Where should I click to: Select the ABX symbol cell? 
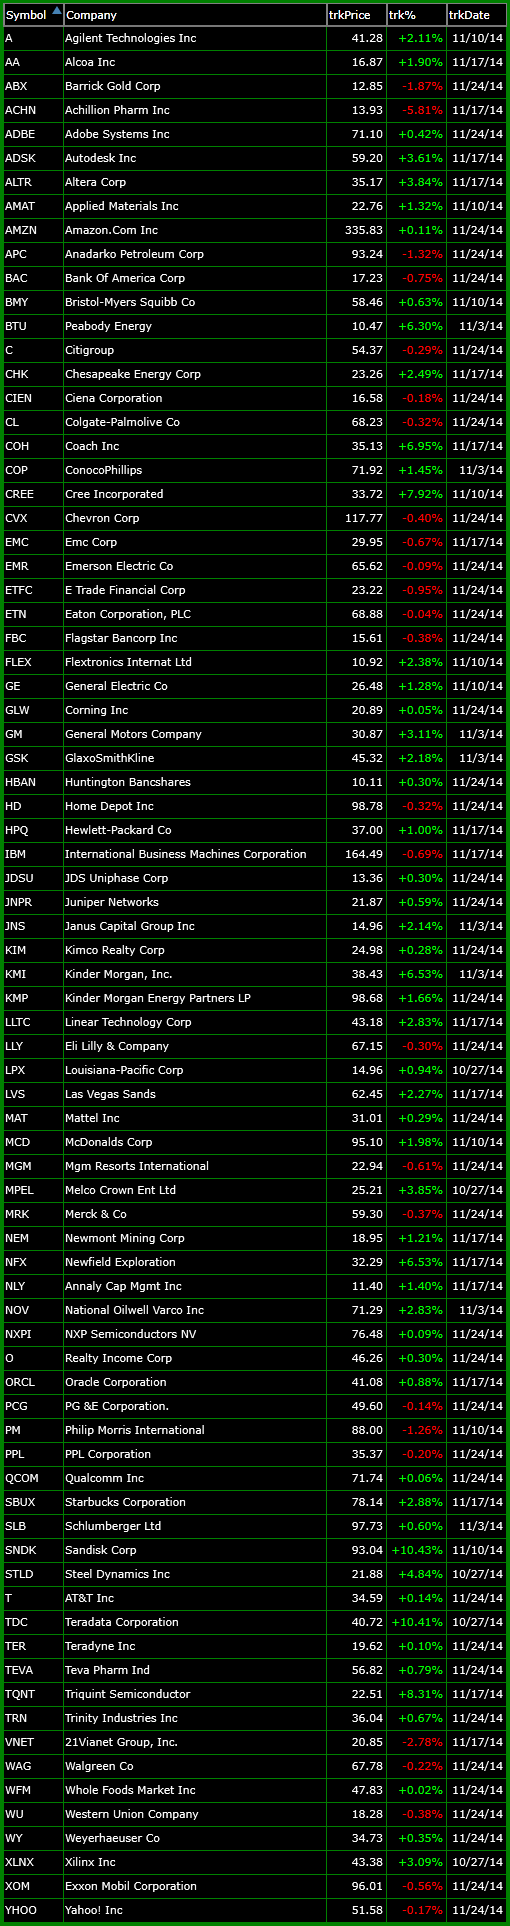pyautogui.click(x=33, y=86)
